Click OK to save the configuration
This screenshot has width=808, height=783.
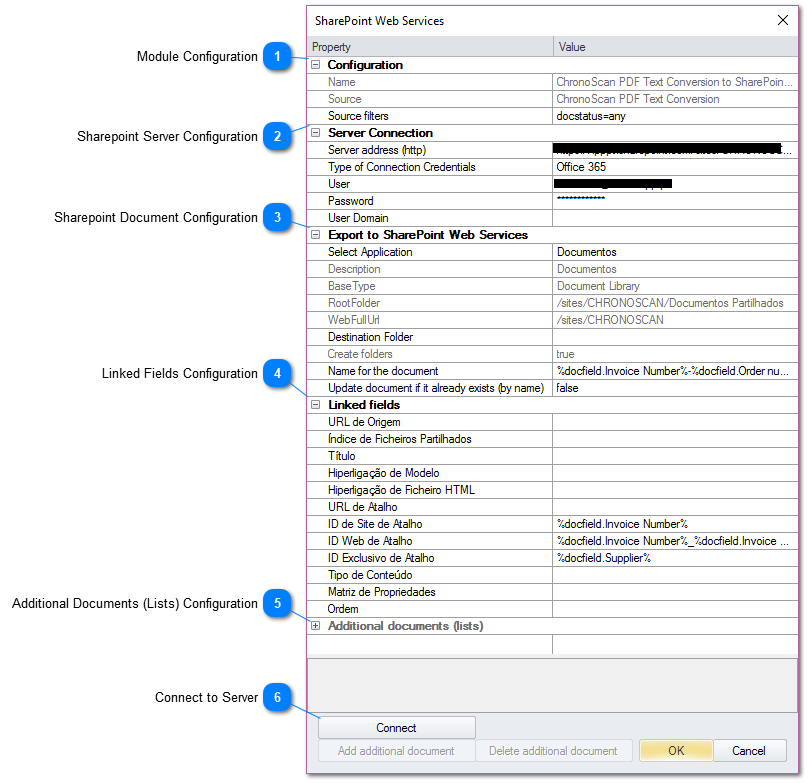(676, 751)
